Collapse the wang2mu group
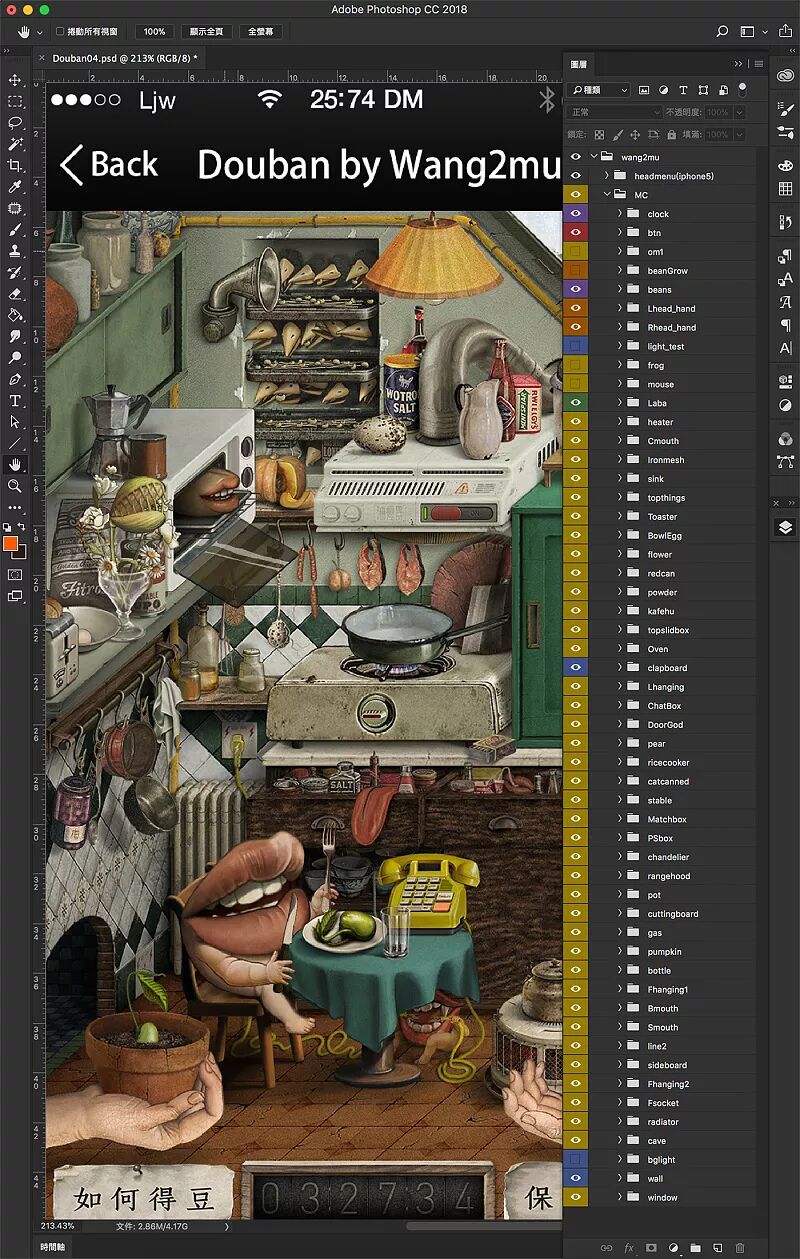Viewport: 800px width, 1259px height. 594,157
